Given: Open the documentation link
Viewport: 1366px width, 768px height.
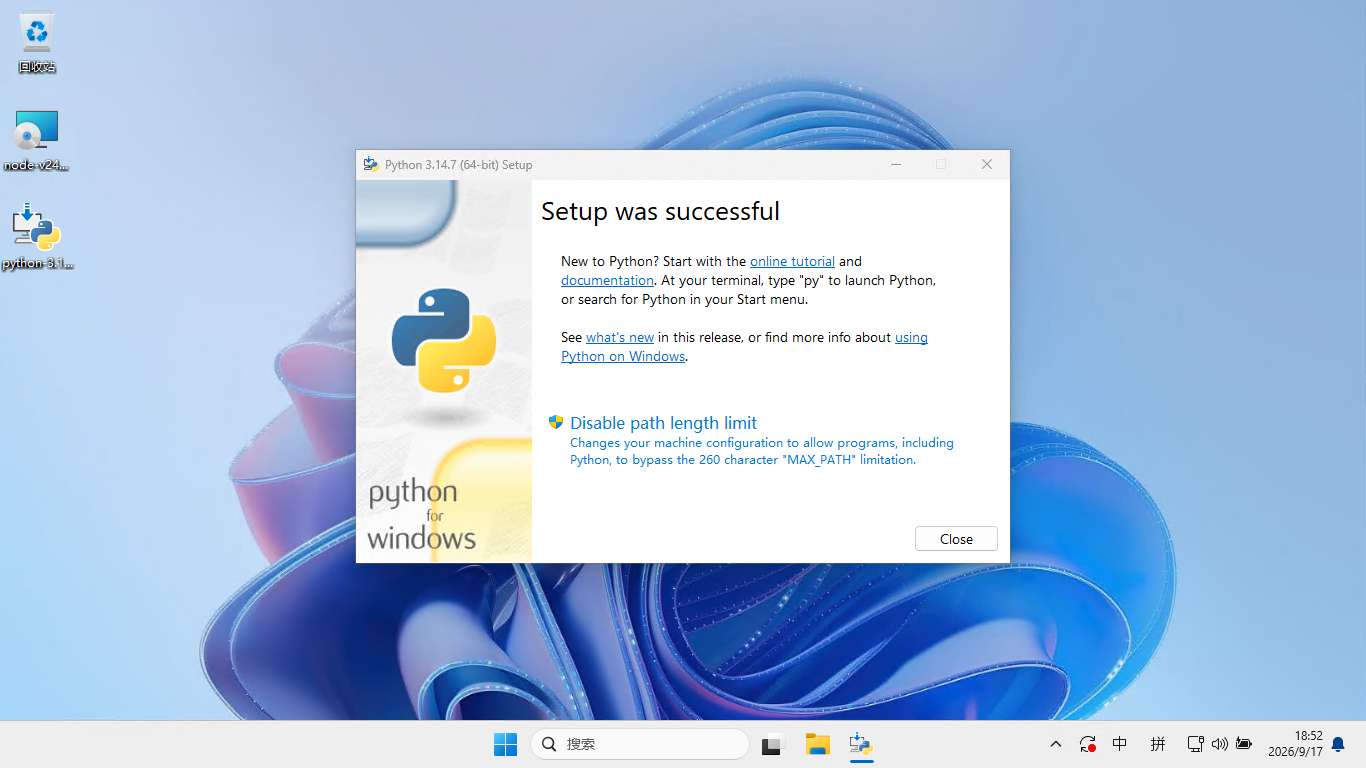Looking at the screenshot, I should pyautogui.click(x=607, y=280).
